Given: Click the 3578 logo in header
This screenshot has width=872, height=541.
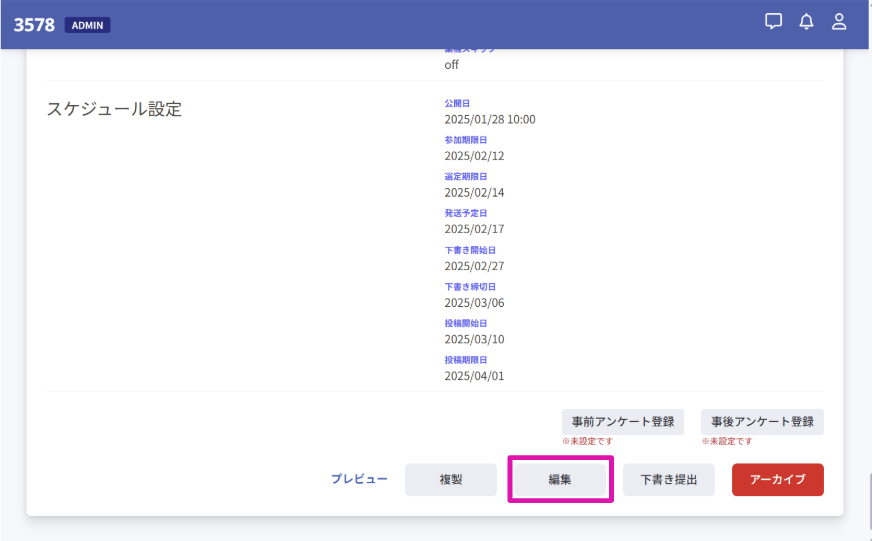Looking at the screenshot, I should (34, 25).
